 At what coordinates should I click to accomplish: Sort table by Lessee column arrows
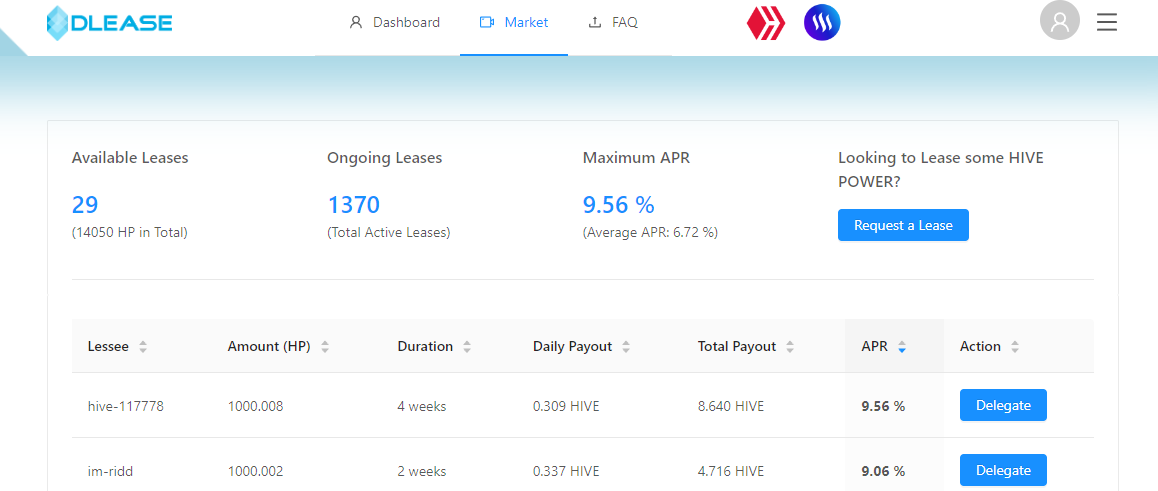tap(143, 346)
